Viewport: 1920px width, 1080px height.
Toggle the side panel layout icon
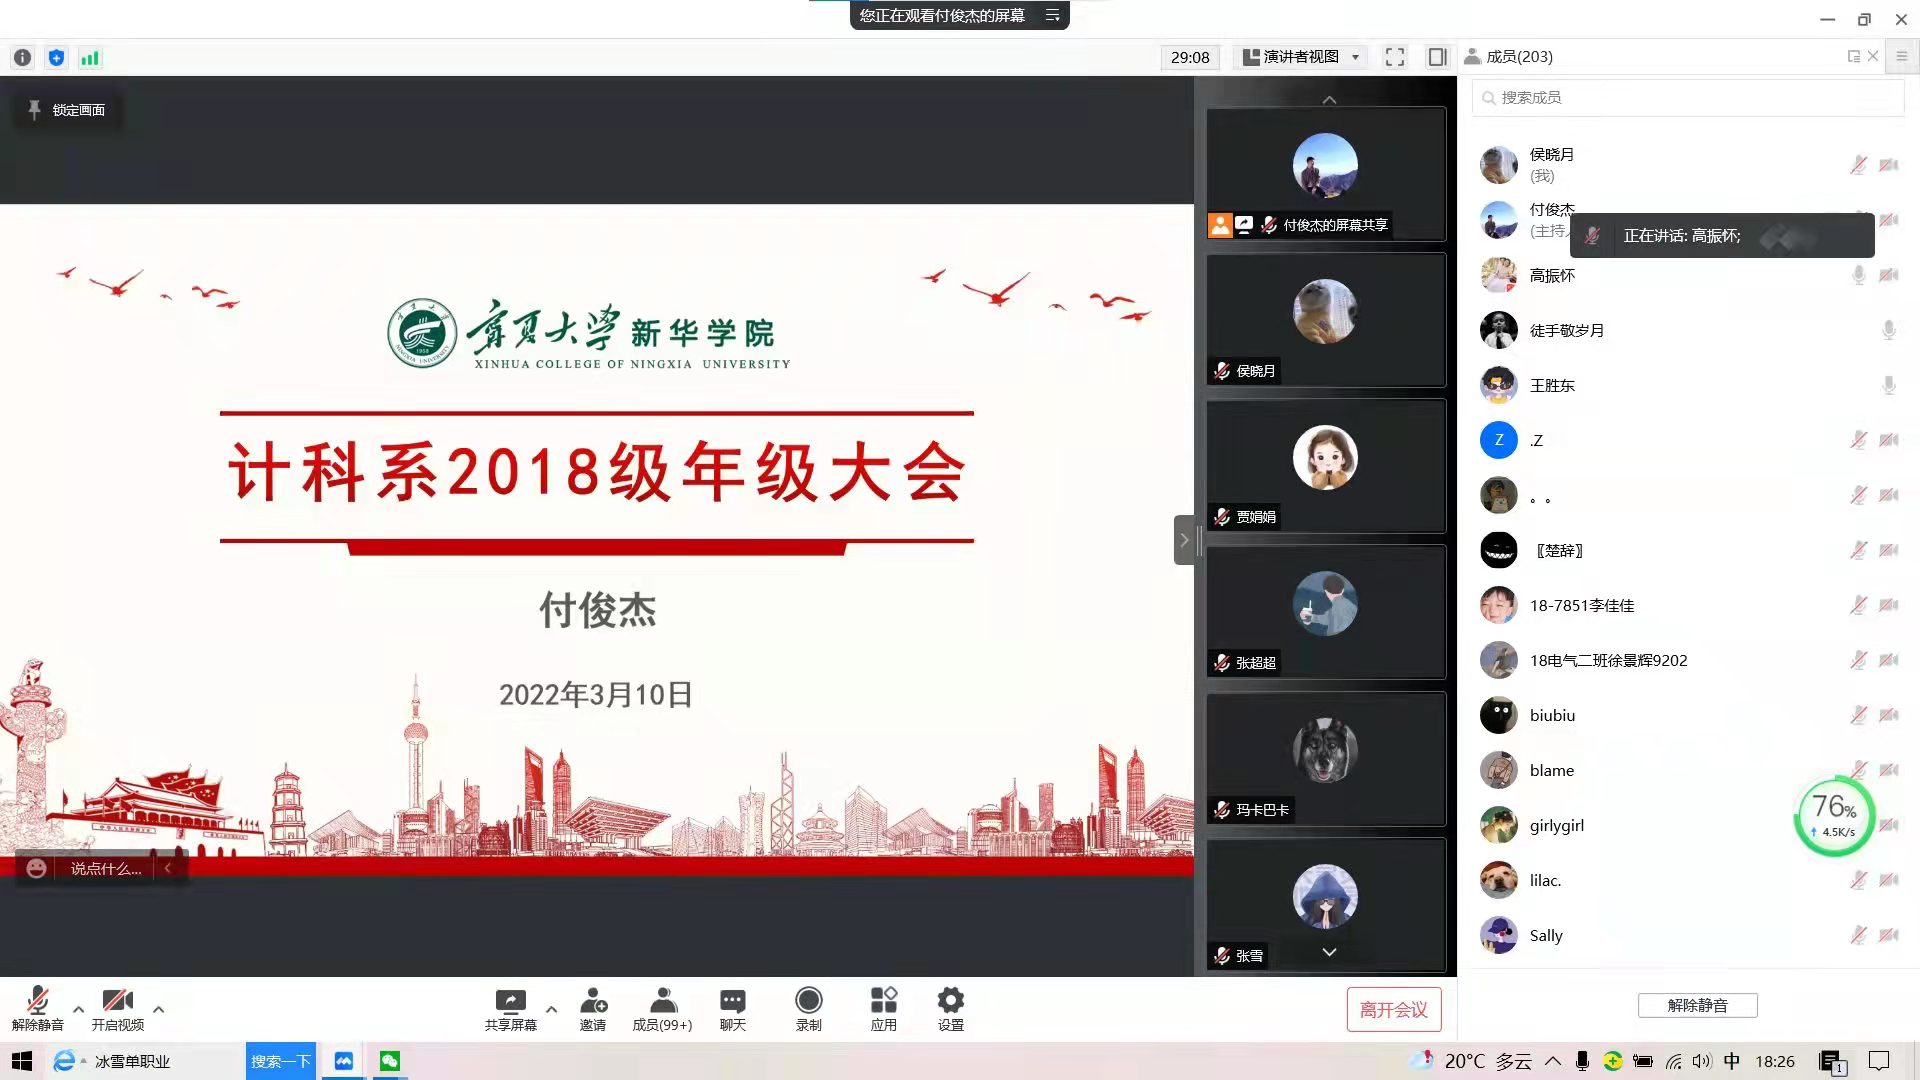1437,57
